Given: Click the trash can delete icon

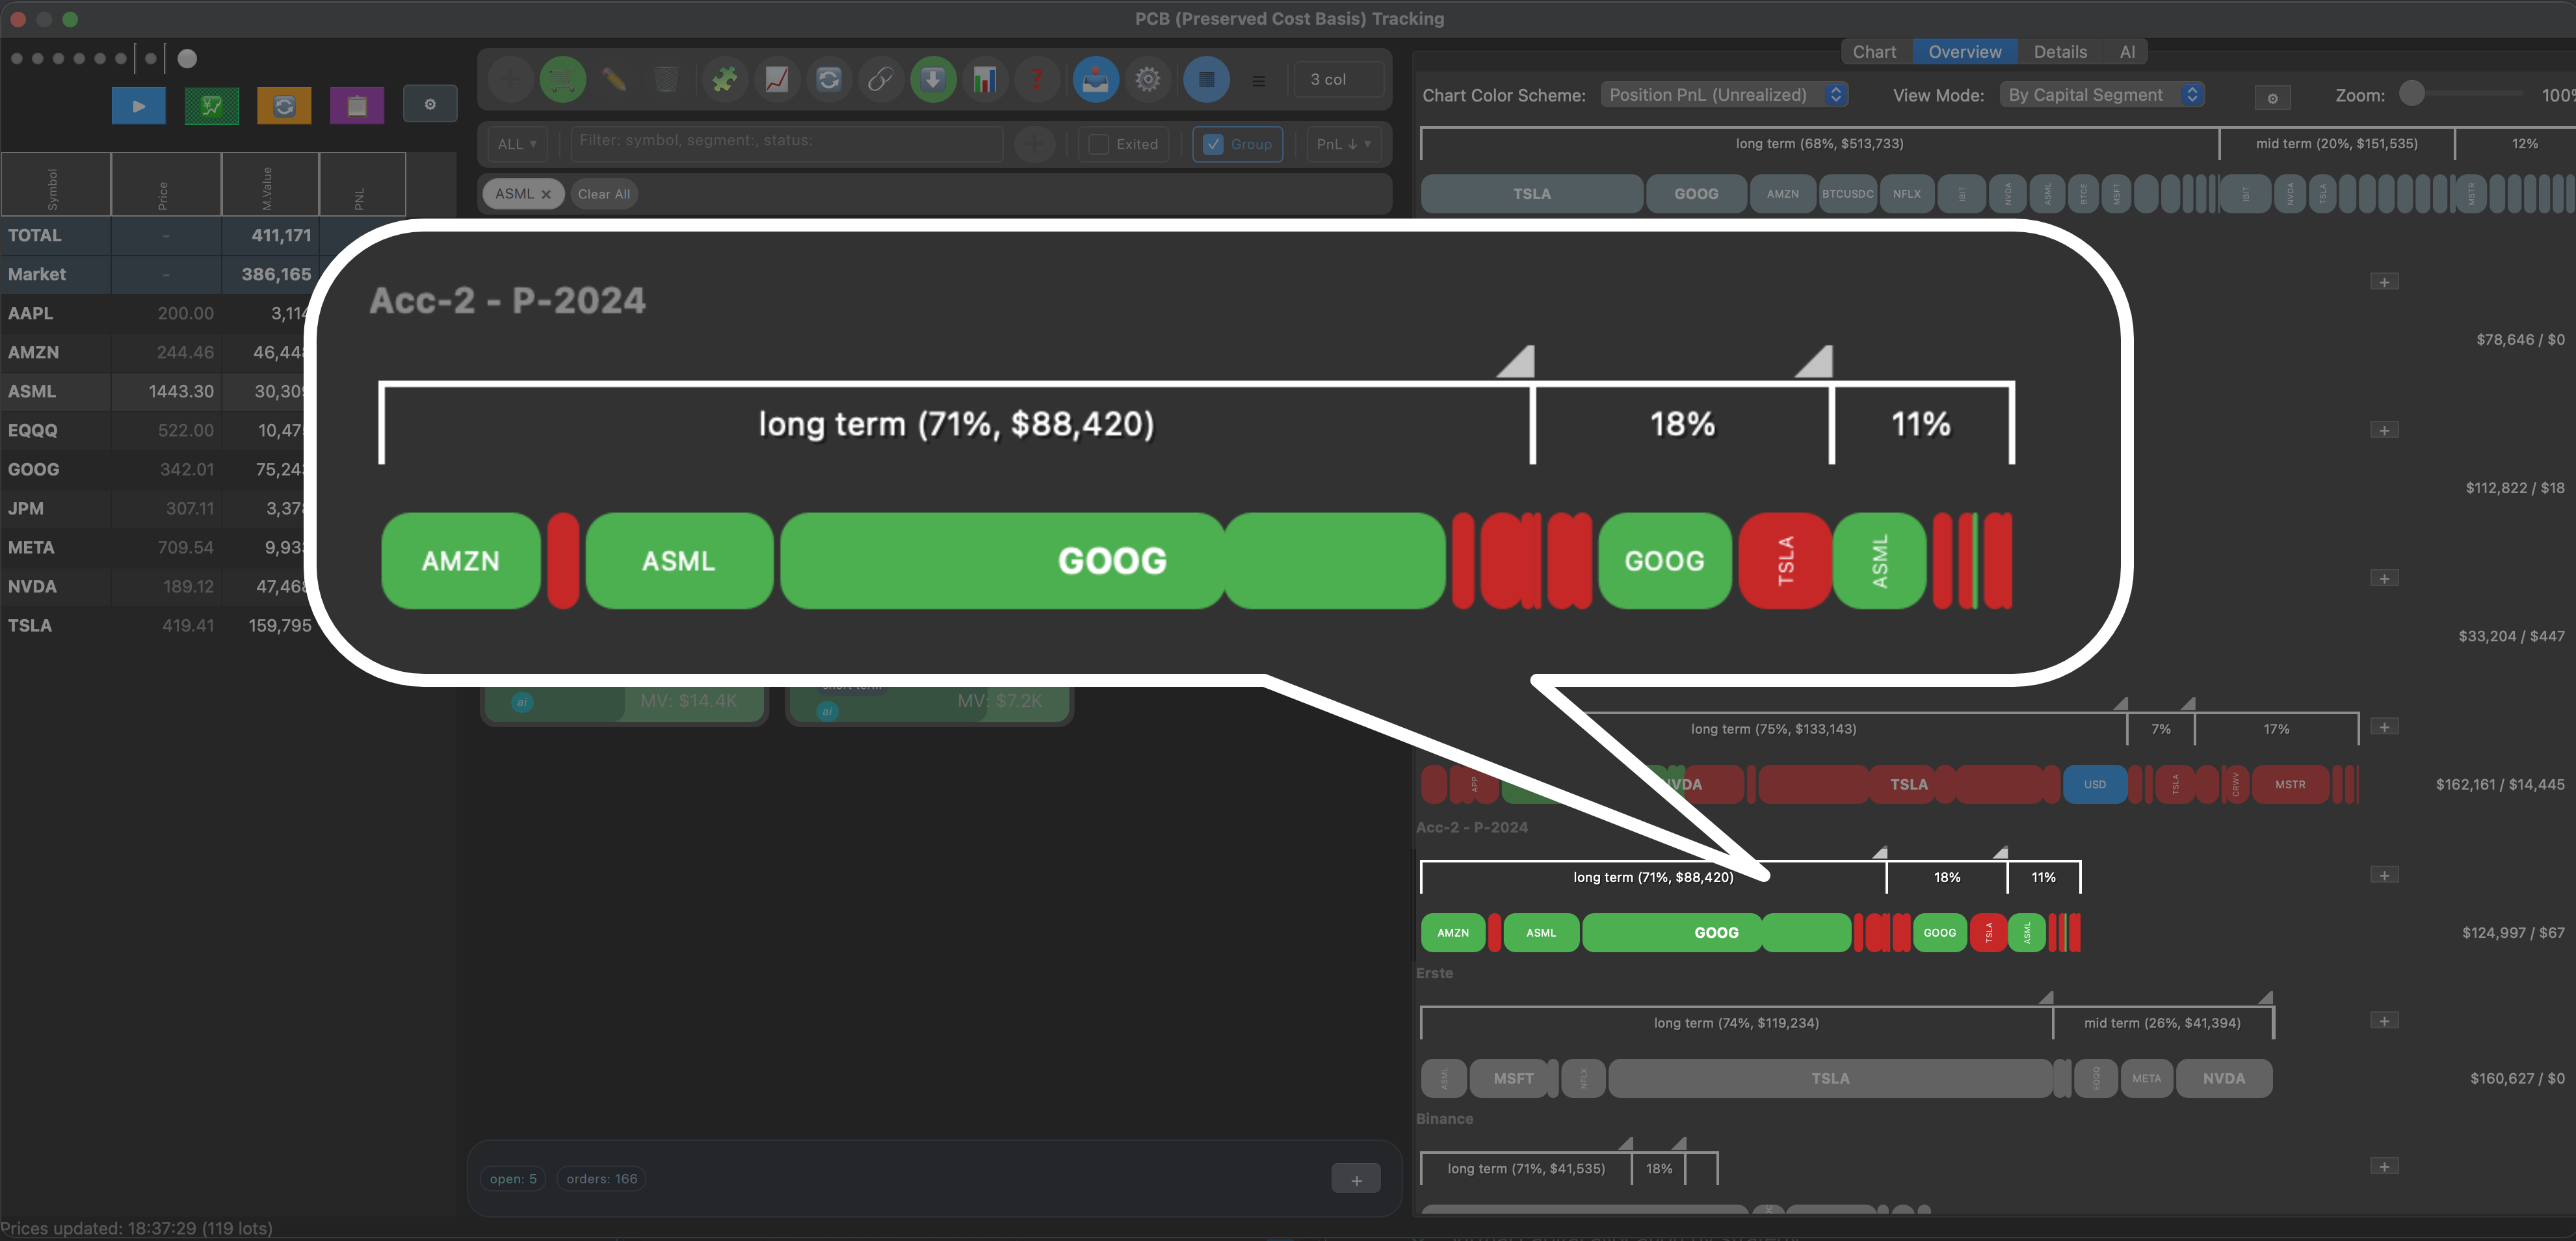Looking at the screenshot, I should (666, 79).
